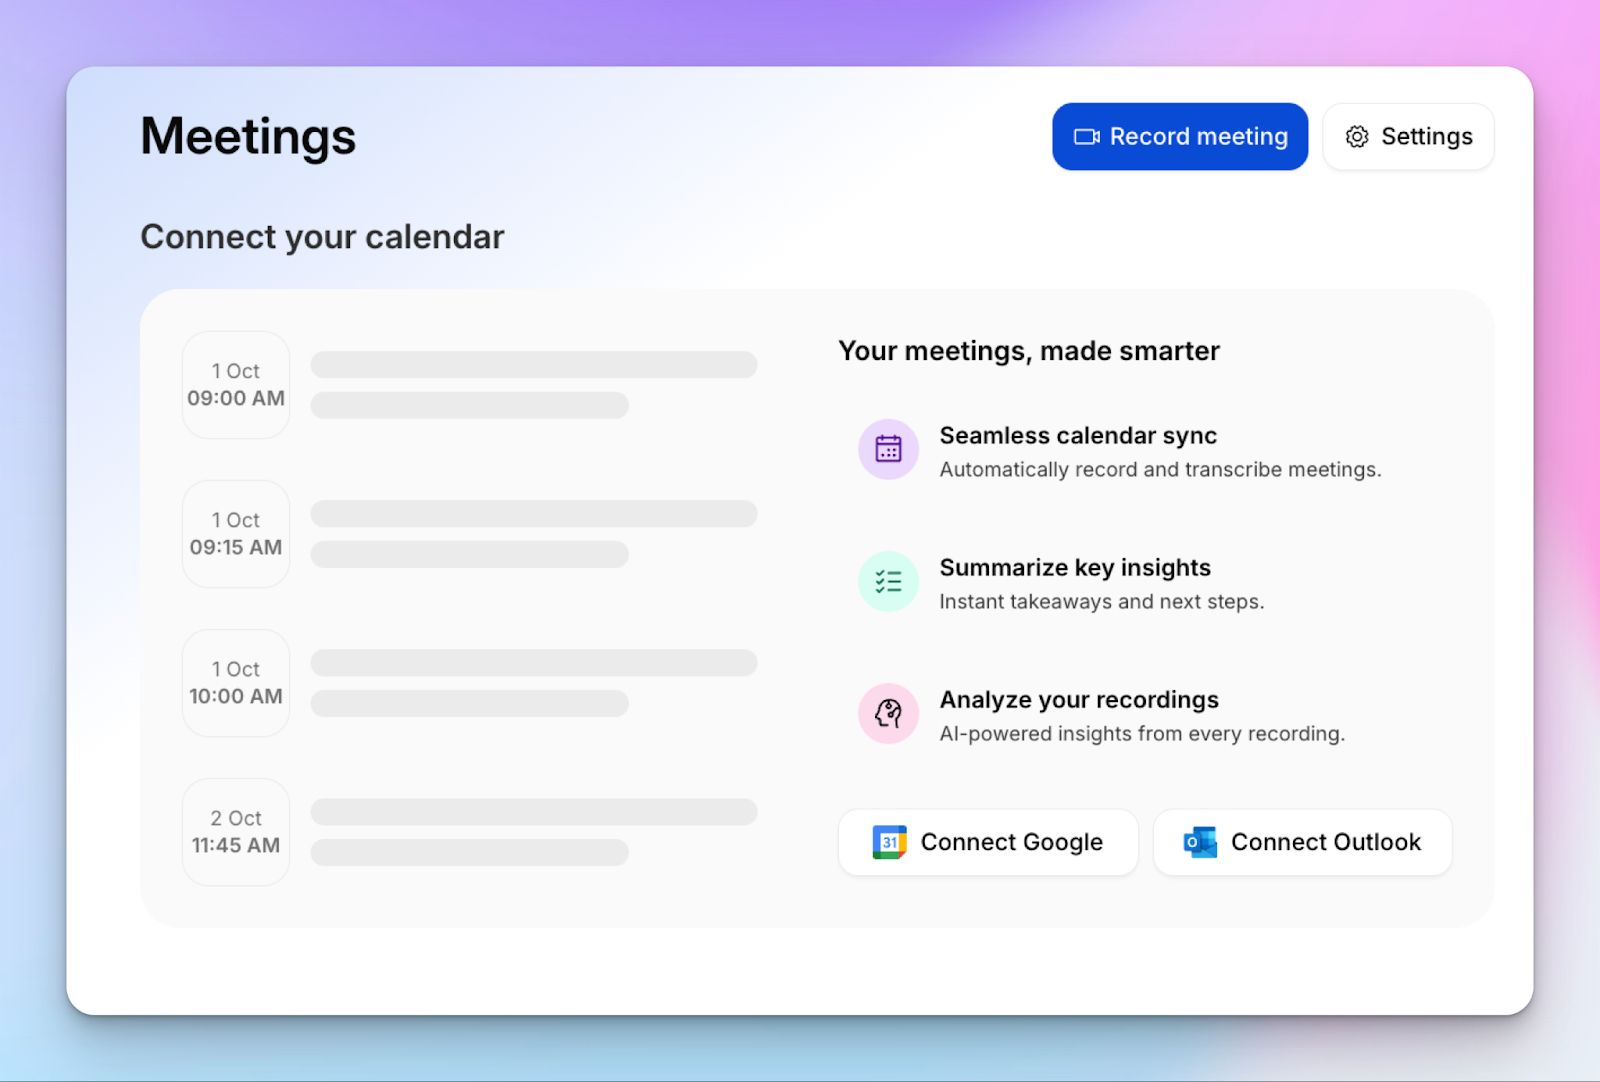Click the Connect your calendar heading
The image size is (1600, 1082).
[x=322, y=237]
